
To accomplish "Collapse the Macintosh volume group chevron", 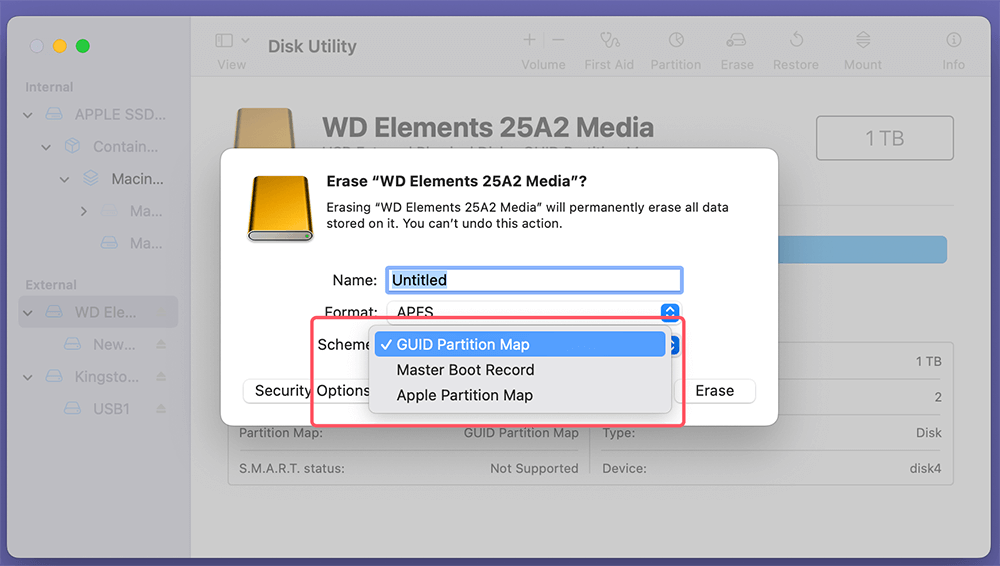I will pos(64,180).
